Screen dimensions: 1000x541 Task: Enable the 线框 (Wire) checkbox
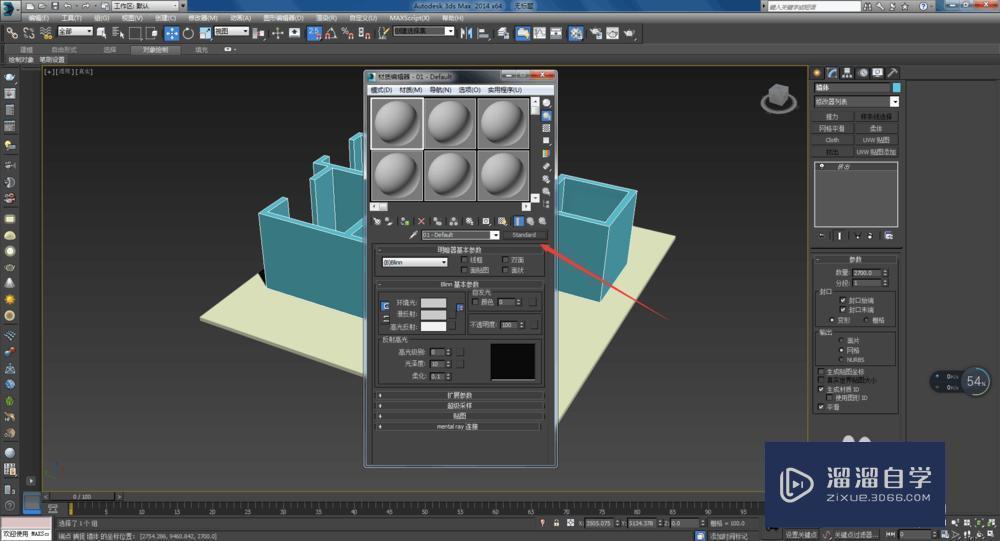click(464, 260)
